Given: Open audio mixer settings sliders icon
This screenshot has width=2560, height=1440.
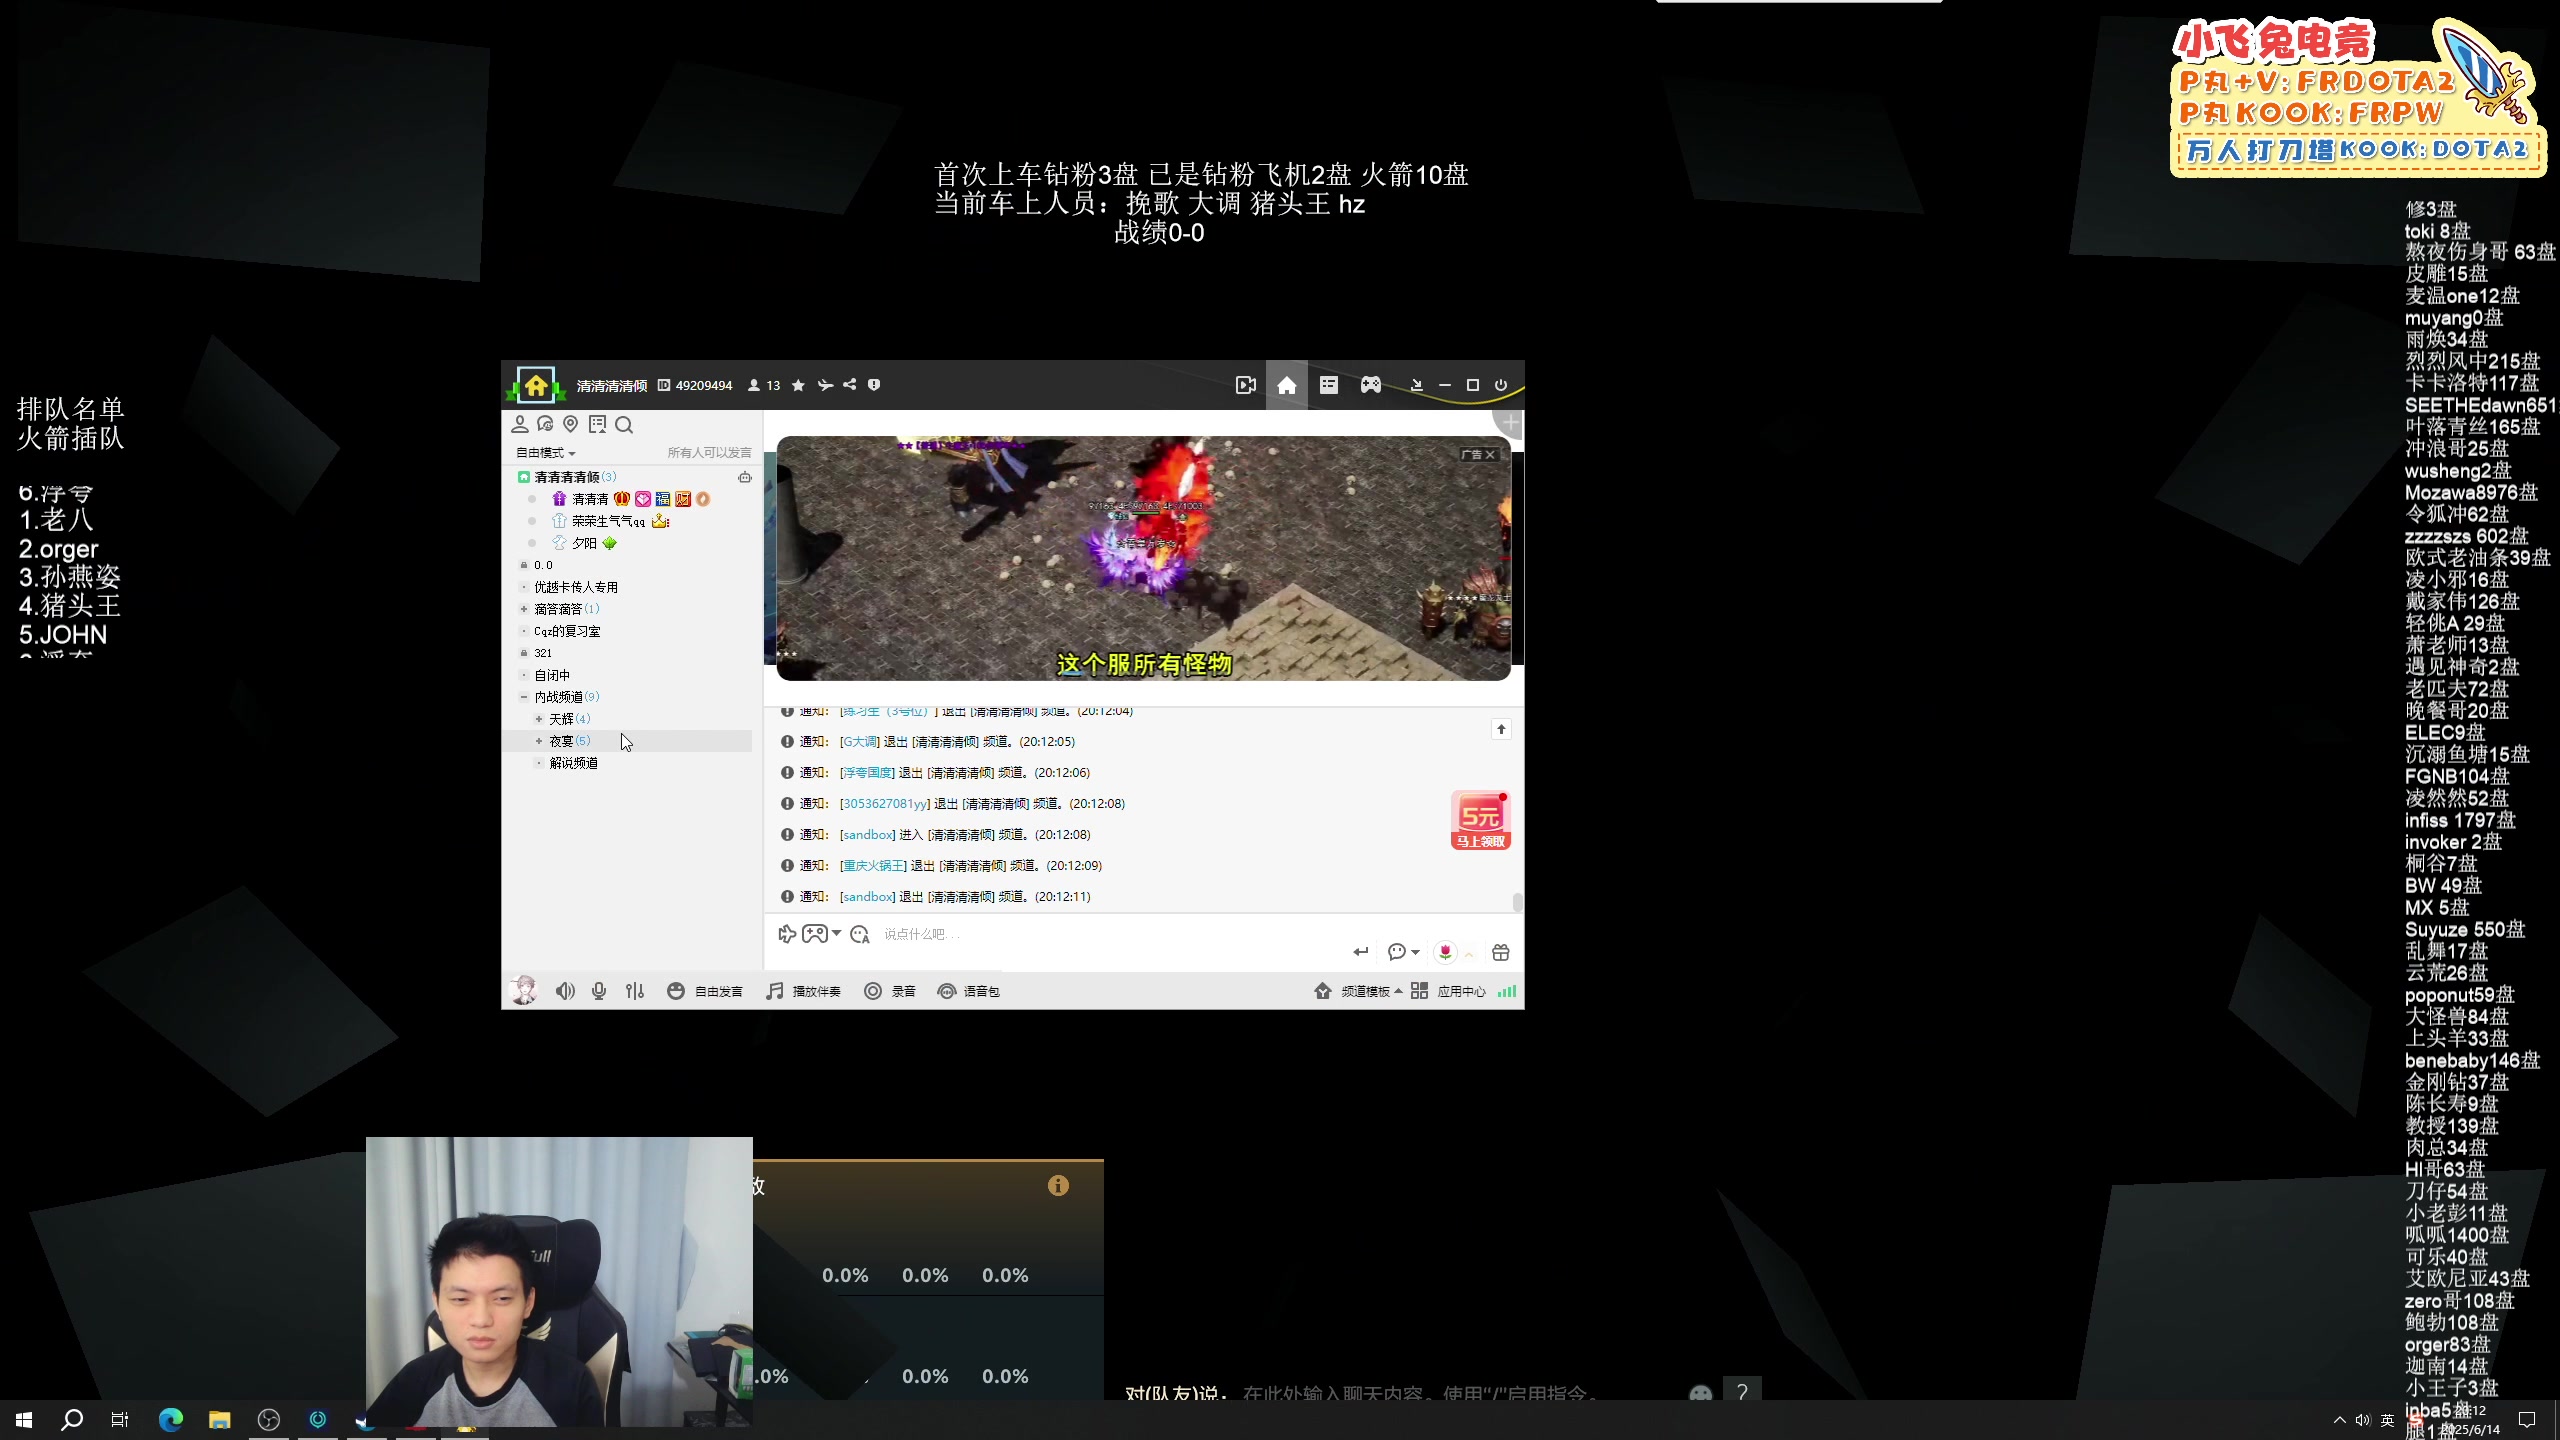Looking at the screenshot, I should 635,991.
